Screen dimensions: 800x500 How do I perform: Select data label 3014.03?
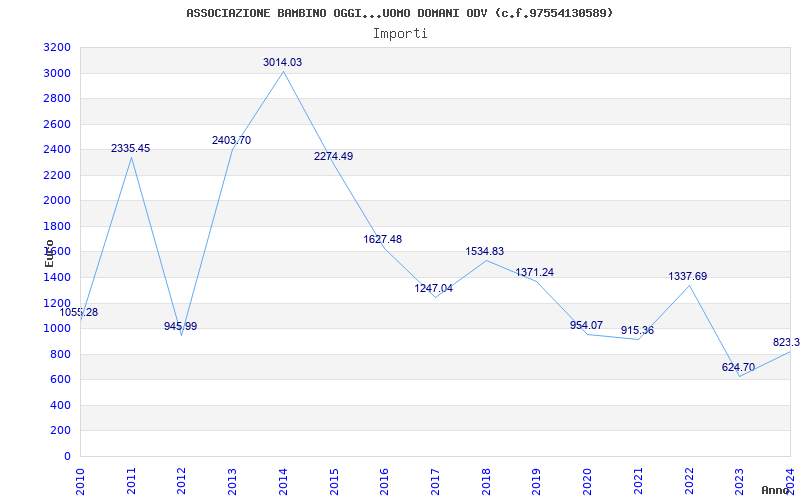tap(282, 62)
